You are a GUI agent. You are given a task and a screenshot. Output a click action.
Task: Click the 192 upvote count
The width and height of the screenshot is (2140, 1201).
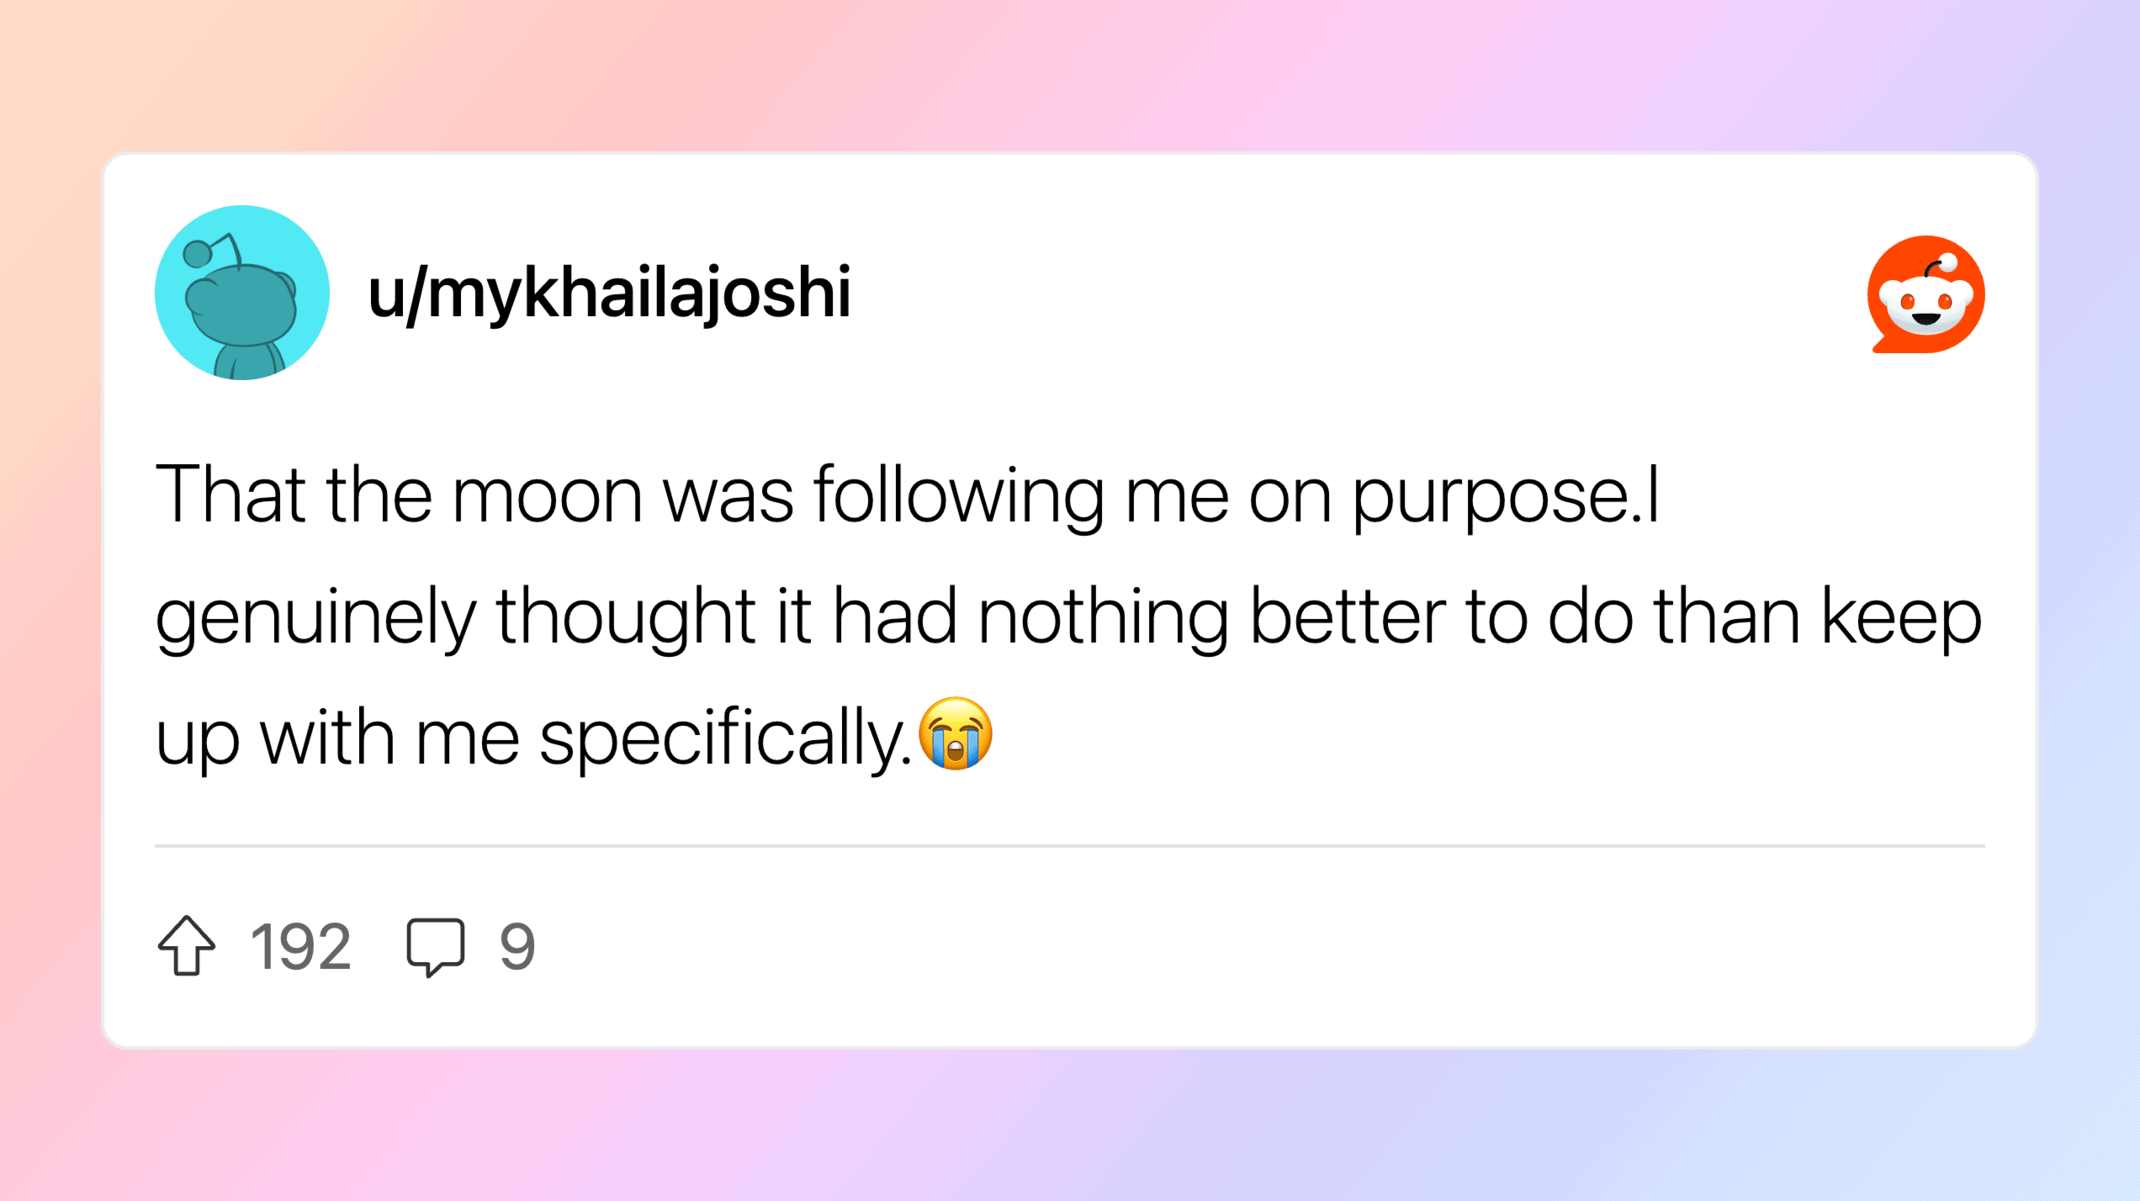click(x=300, y=946)
